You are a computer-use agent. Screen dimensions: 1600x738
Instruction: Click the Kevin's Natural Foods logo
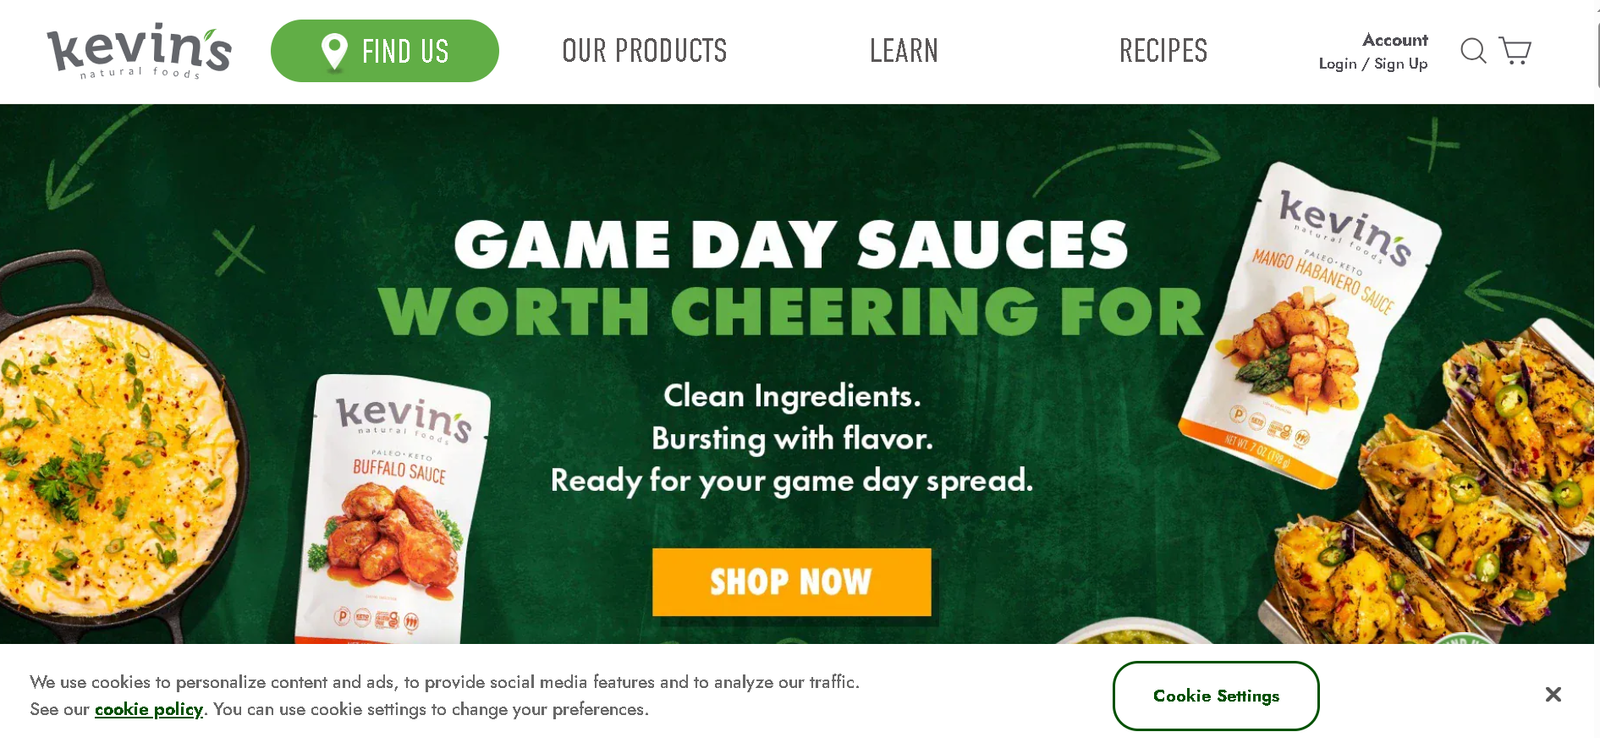139,52
